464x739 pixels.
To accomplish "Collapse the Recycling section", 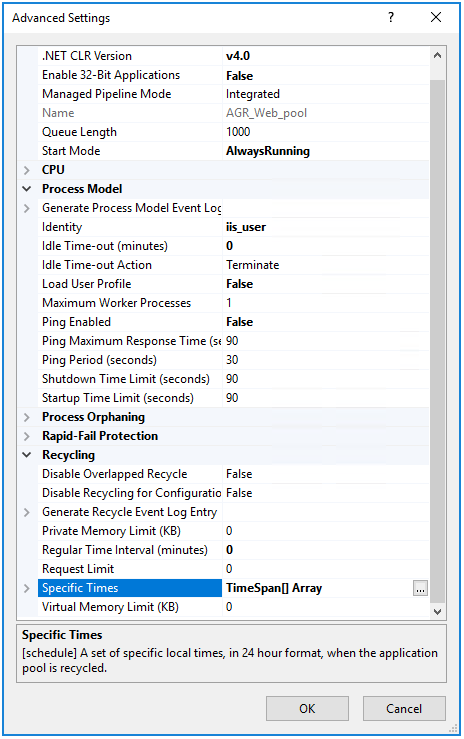I will click(27, 455).
